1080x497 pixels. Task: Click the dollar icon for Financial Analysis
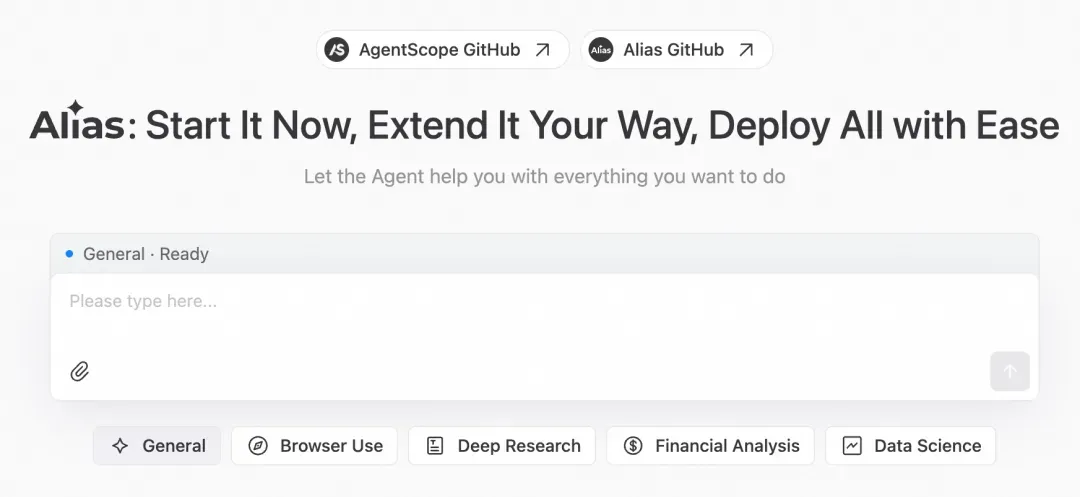(633, 446)
